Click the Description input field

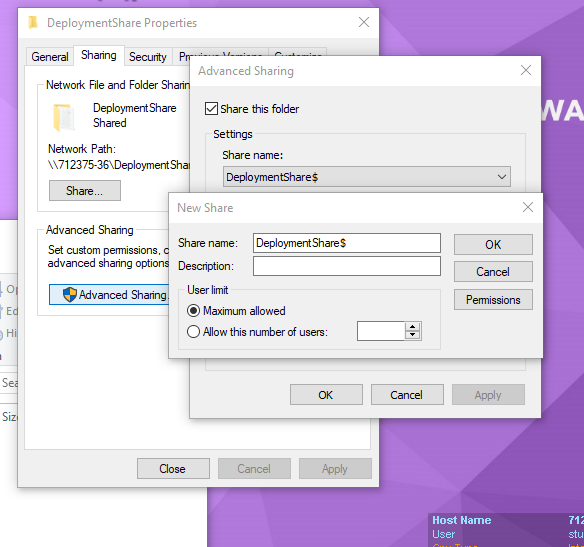[347, 266]
